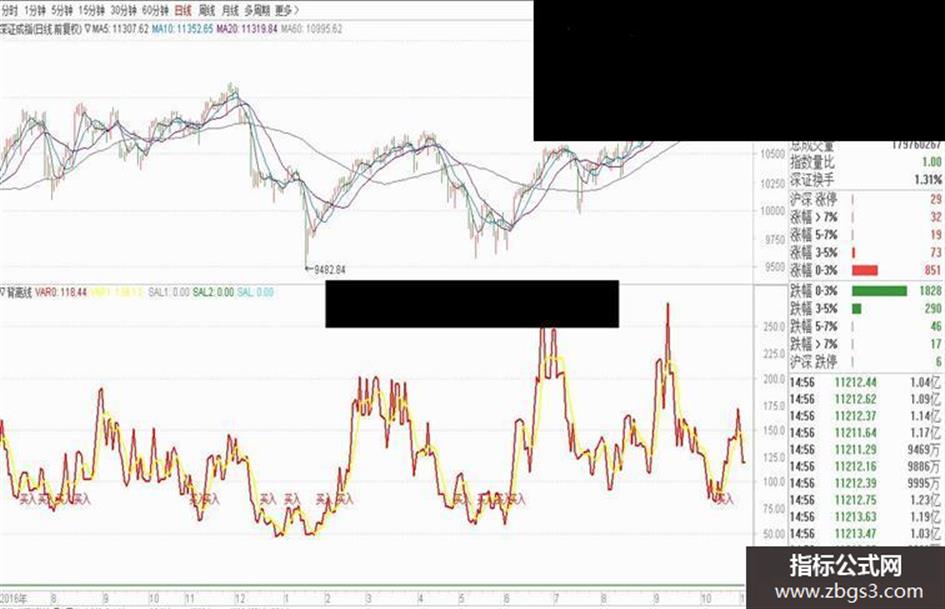Click the 涨幅 > 7% row
Screen dimensions: 945x609
click(x=865, y=217)
